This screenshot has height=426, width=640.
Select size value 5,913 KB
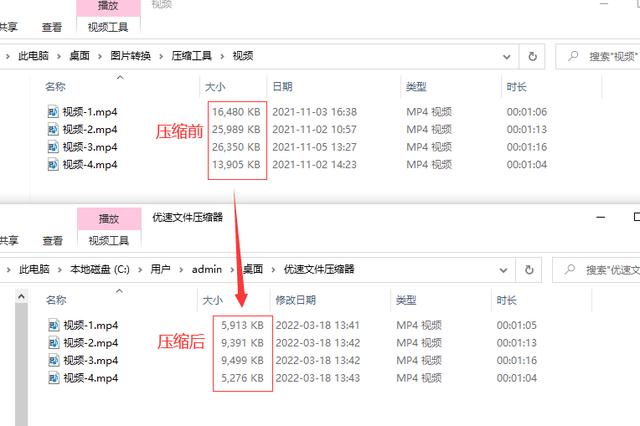(x=242, y=325)
